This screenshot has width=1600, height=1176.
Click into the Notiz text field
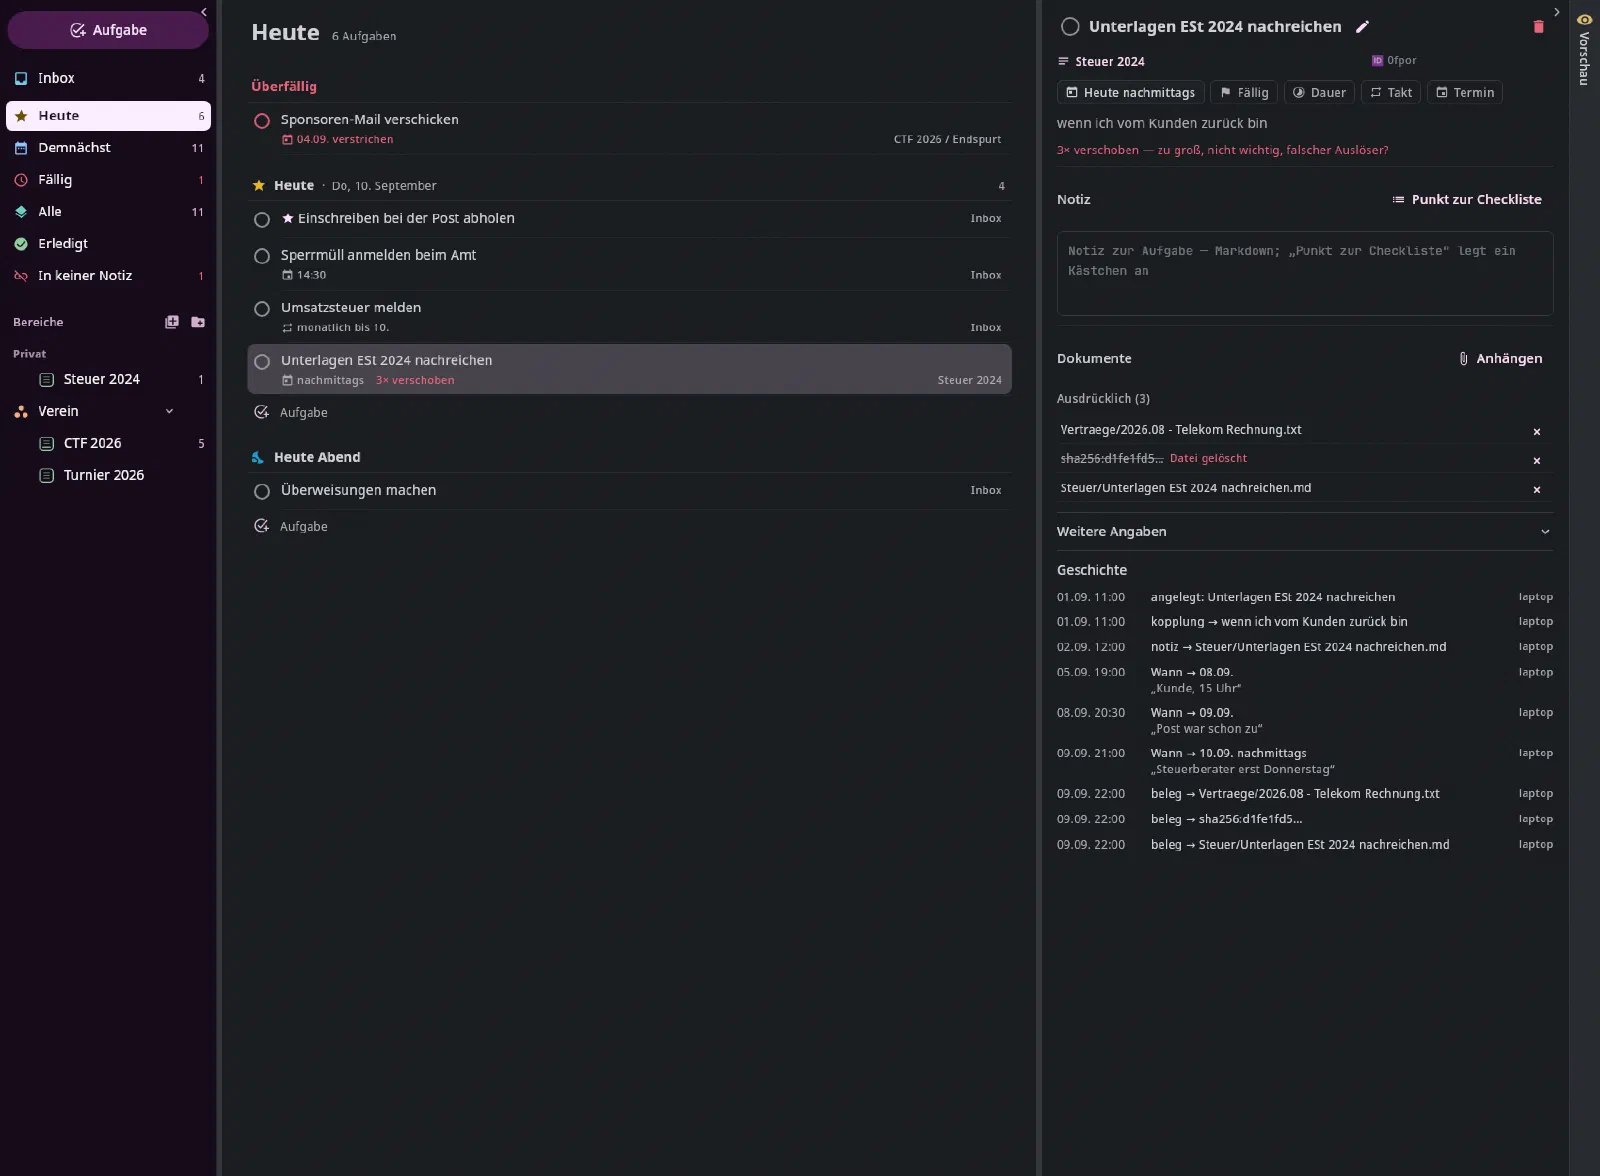tap(1305, 273)
